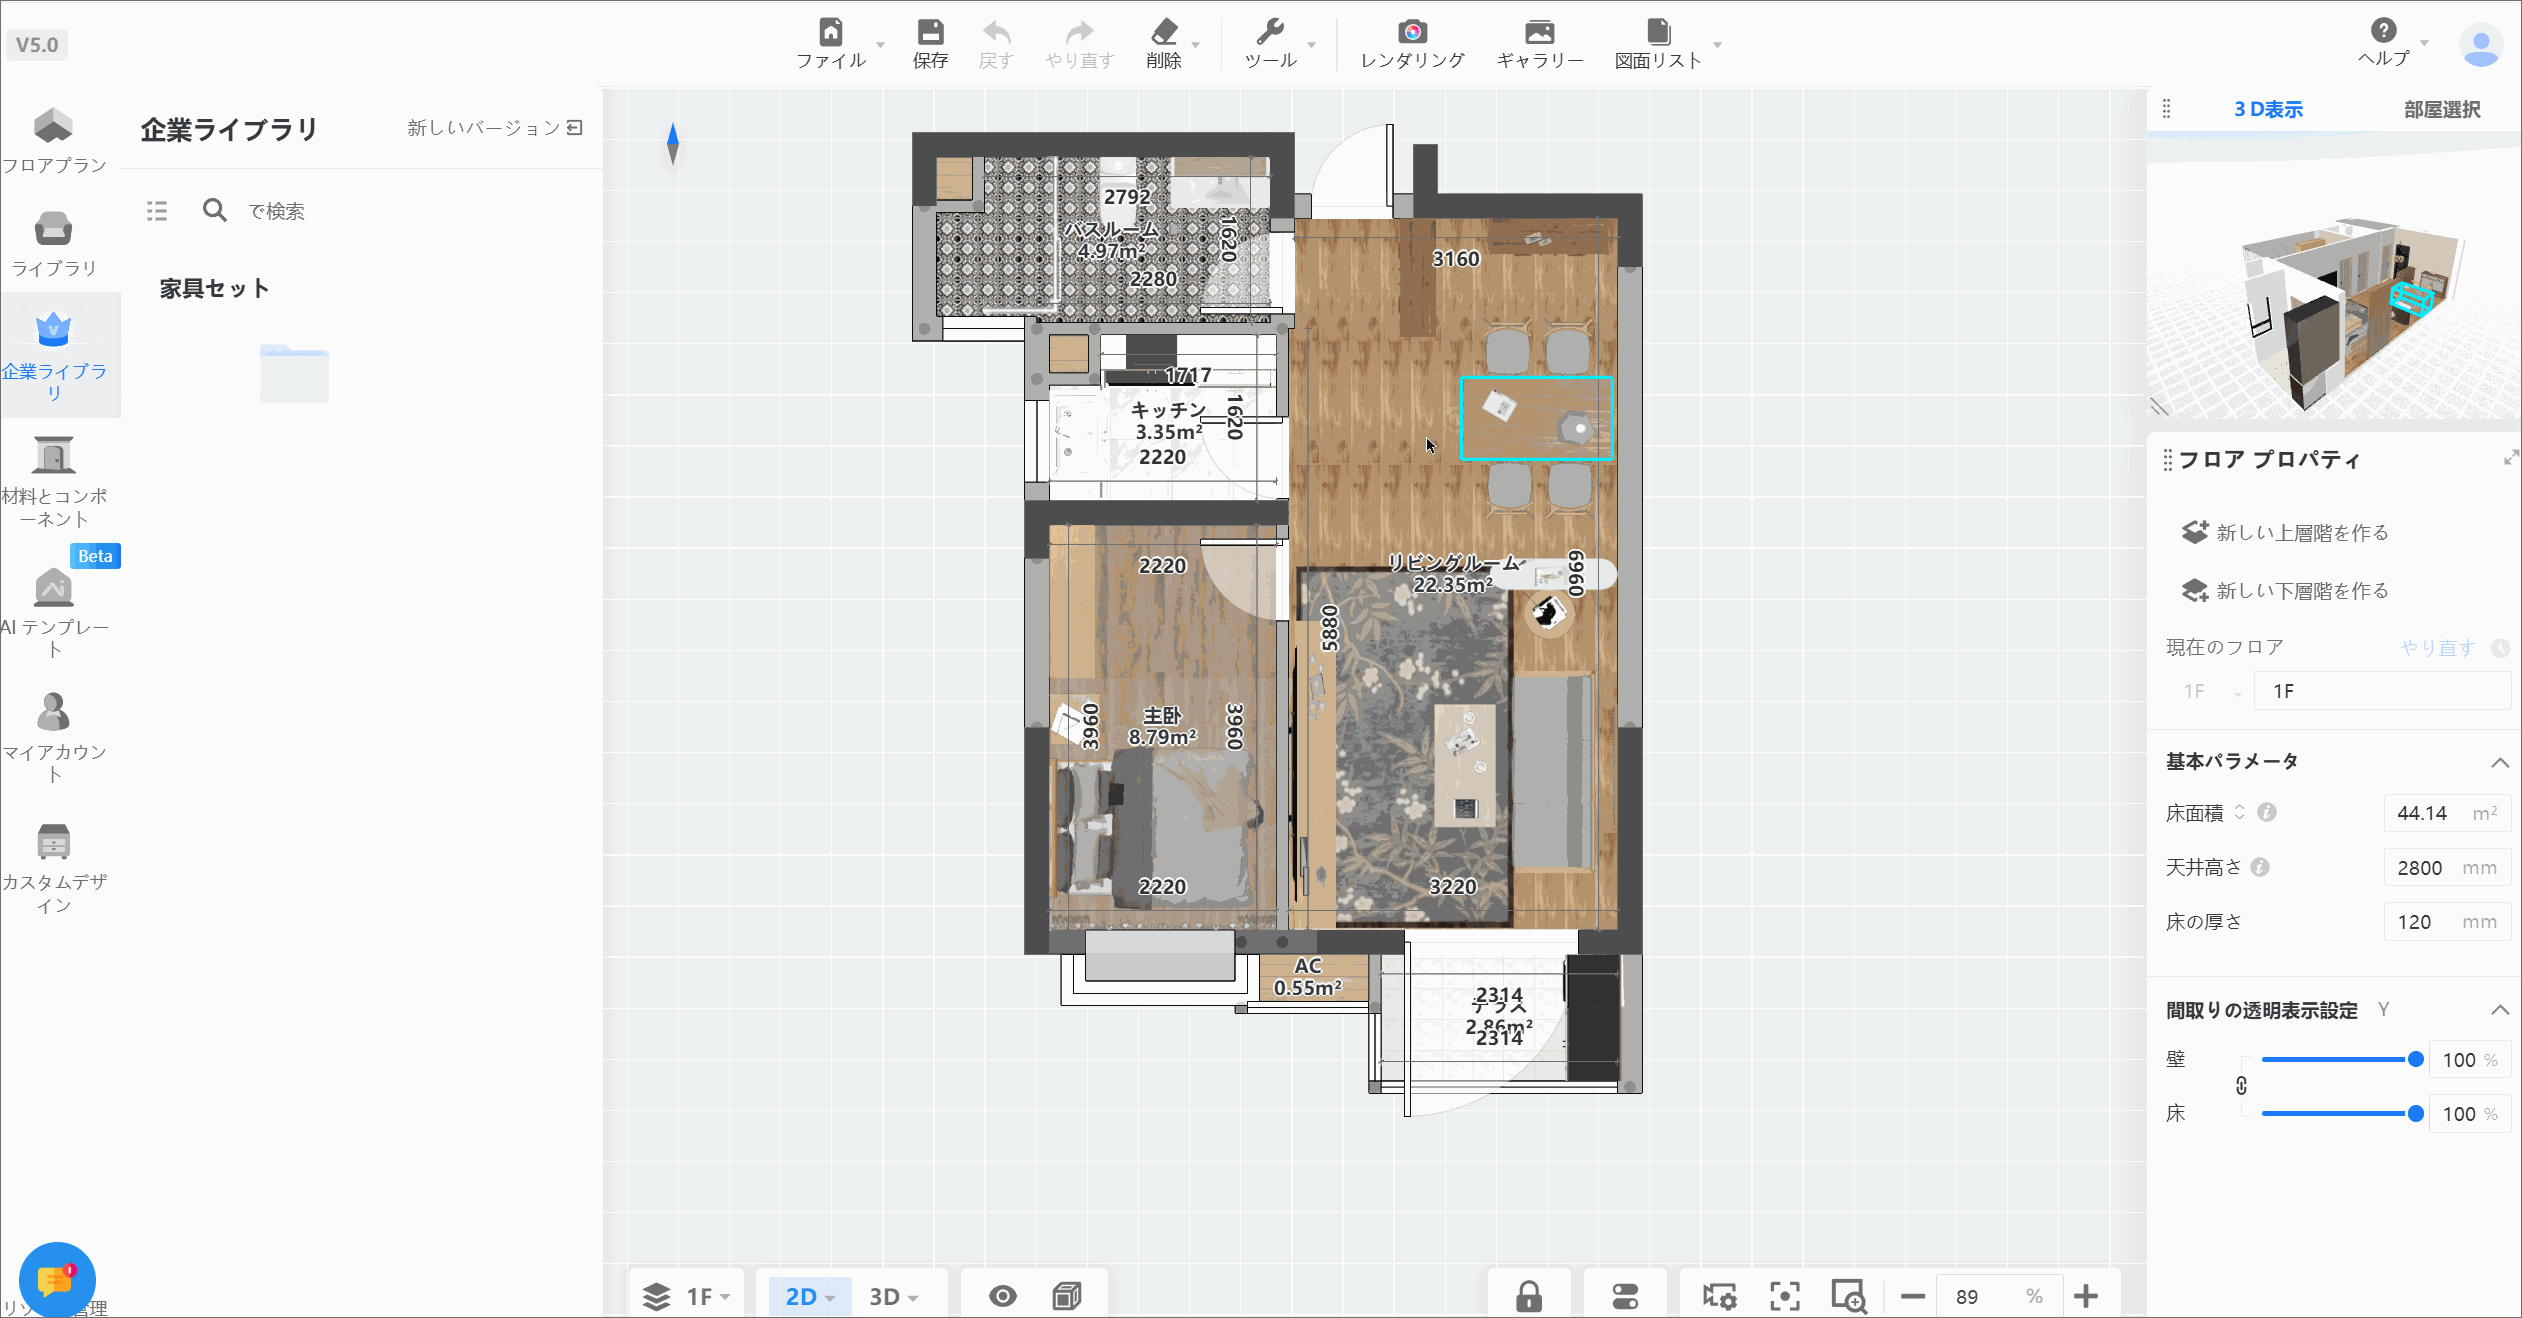Click the wireframe cube display icon

[x=1067, y=1296]
